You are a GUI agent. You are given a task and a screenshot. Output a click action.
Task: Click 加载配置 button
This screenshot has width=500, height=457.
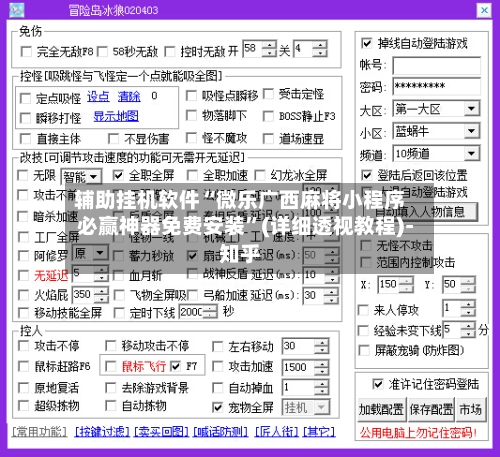382,409
